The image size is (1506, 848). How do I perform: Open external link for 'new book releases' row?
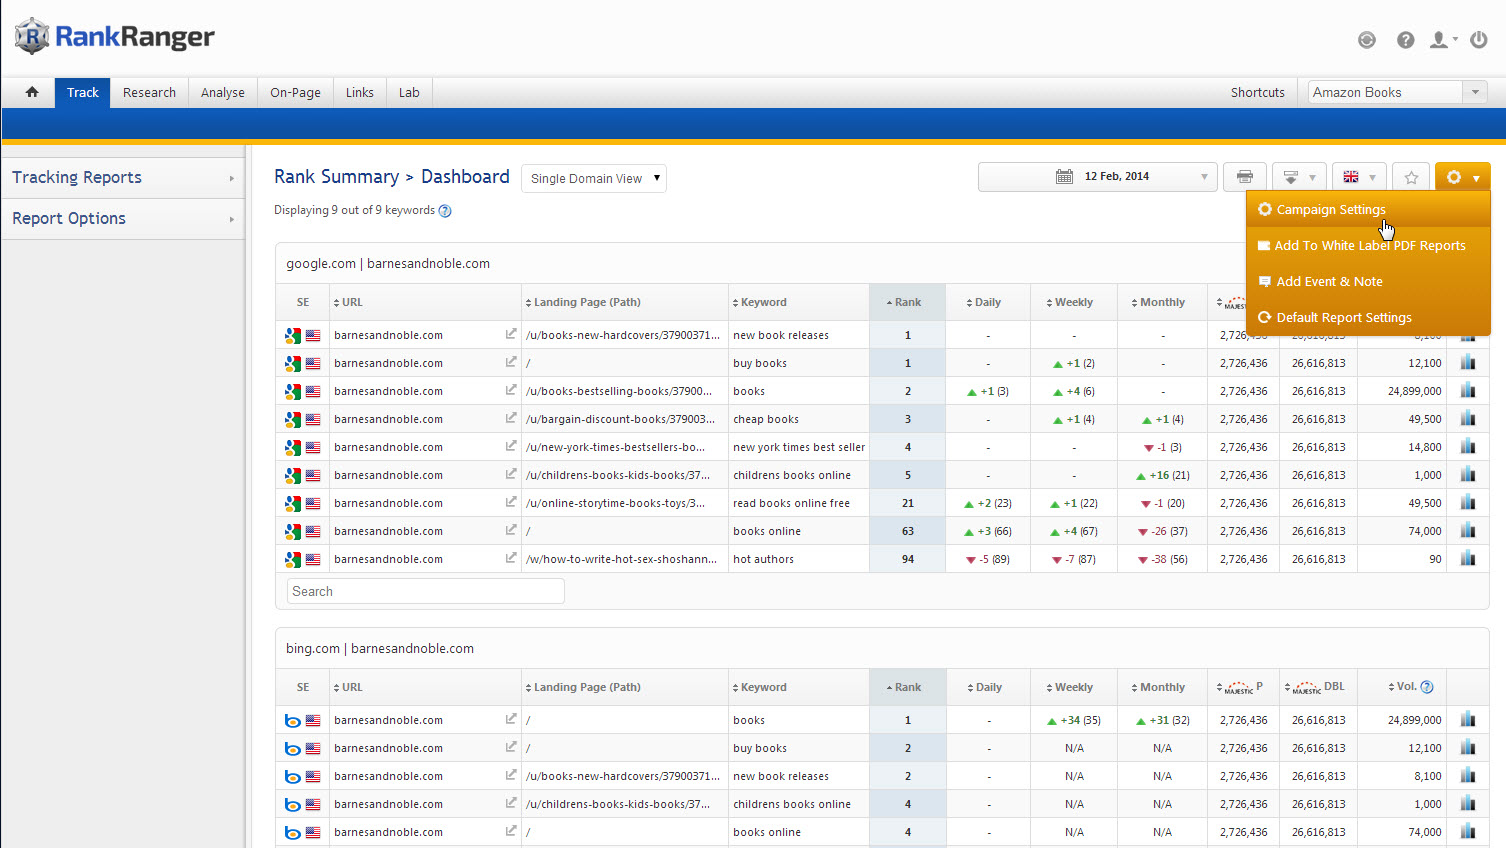pos(511,335)
